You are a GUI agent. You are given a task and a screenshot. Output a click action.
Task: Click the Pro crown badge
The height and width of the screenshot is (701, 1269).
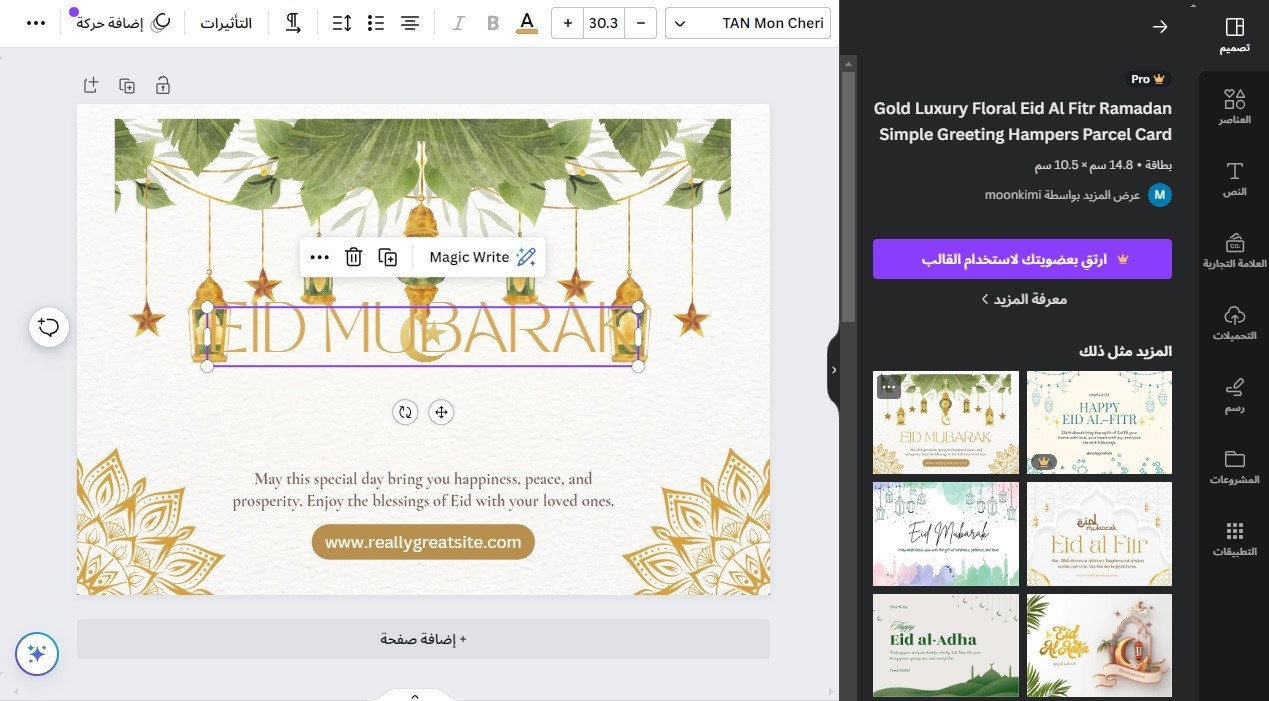(1148, 79)
